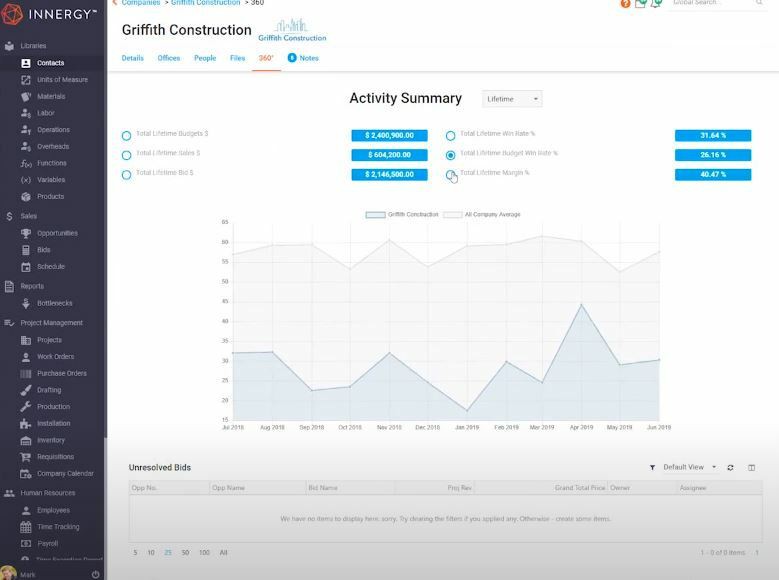Go to the Bottlenecks report
The width and height of the screenshot is (779, 580).
click(x=54, y=303)
